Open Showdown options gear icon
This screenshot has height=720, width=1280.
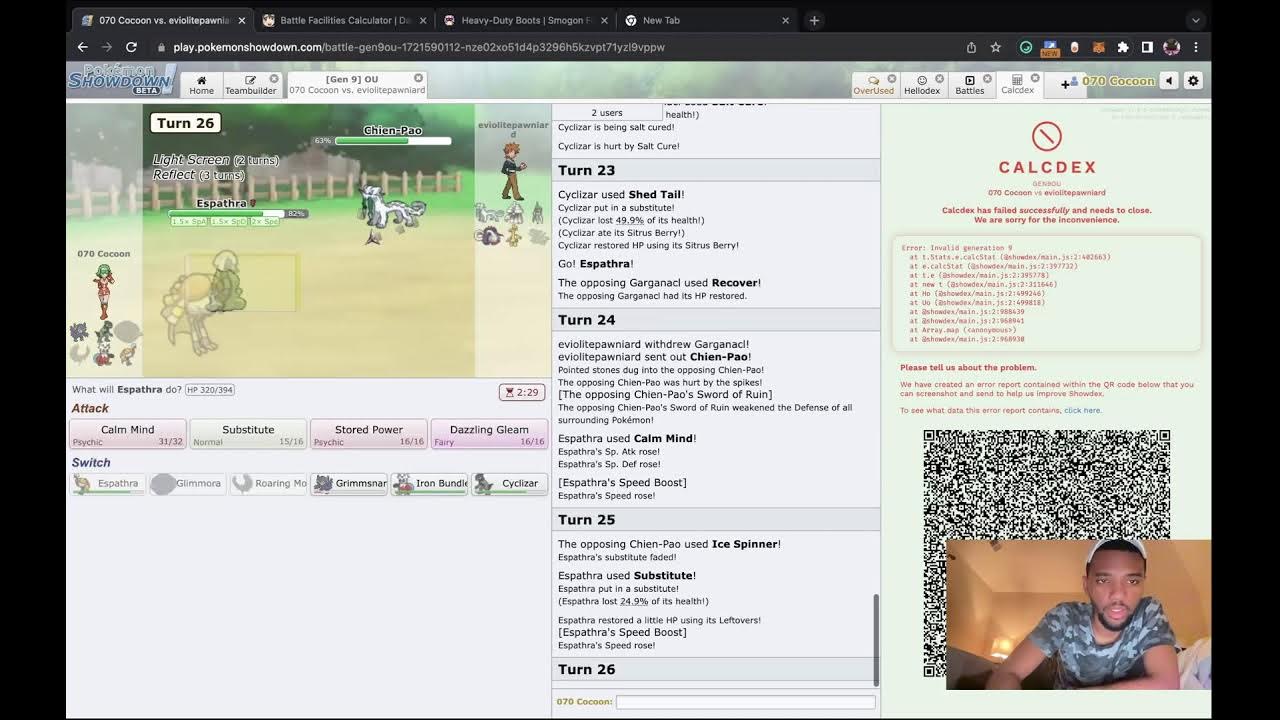click(x=1193, y=81)
